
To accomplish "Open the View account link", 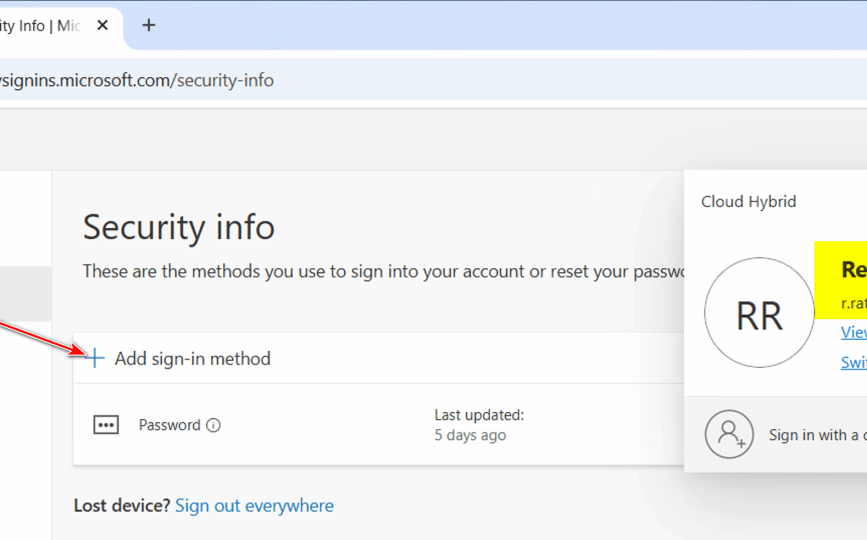I will click(853, 332).
